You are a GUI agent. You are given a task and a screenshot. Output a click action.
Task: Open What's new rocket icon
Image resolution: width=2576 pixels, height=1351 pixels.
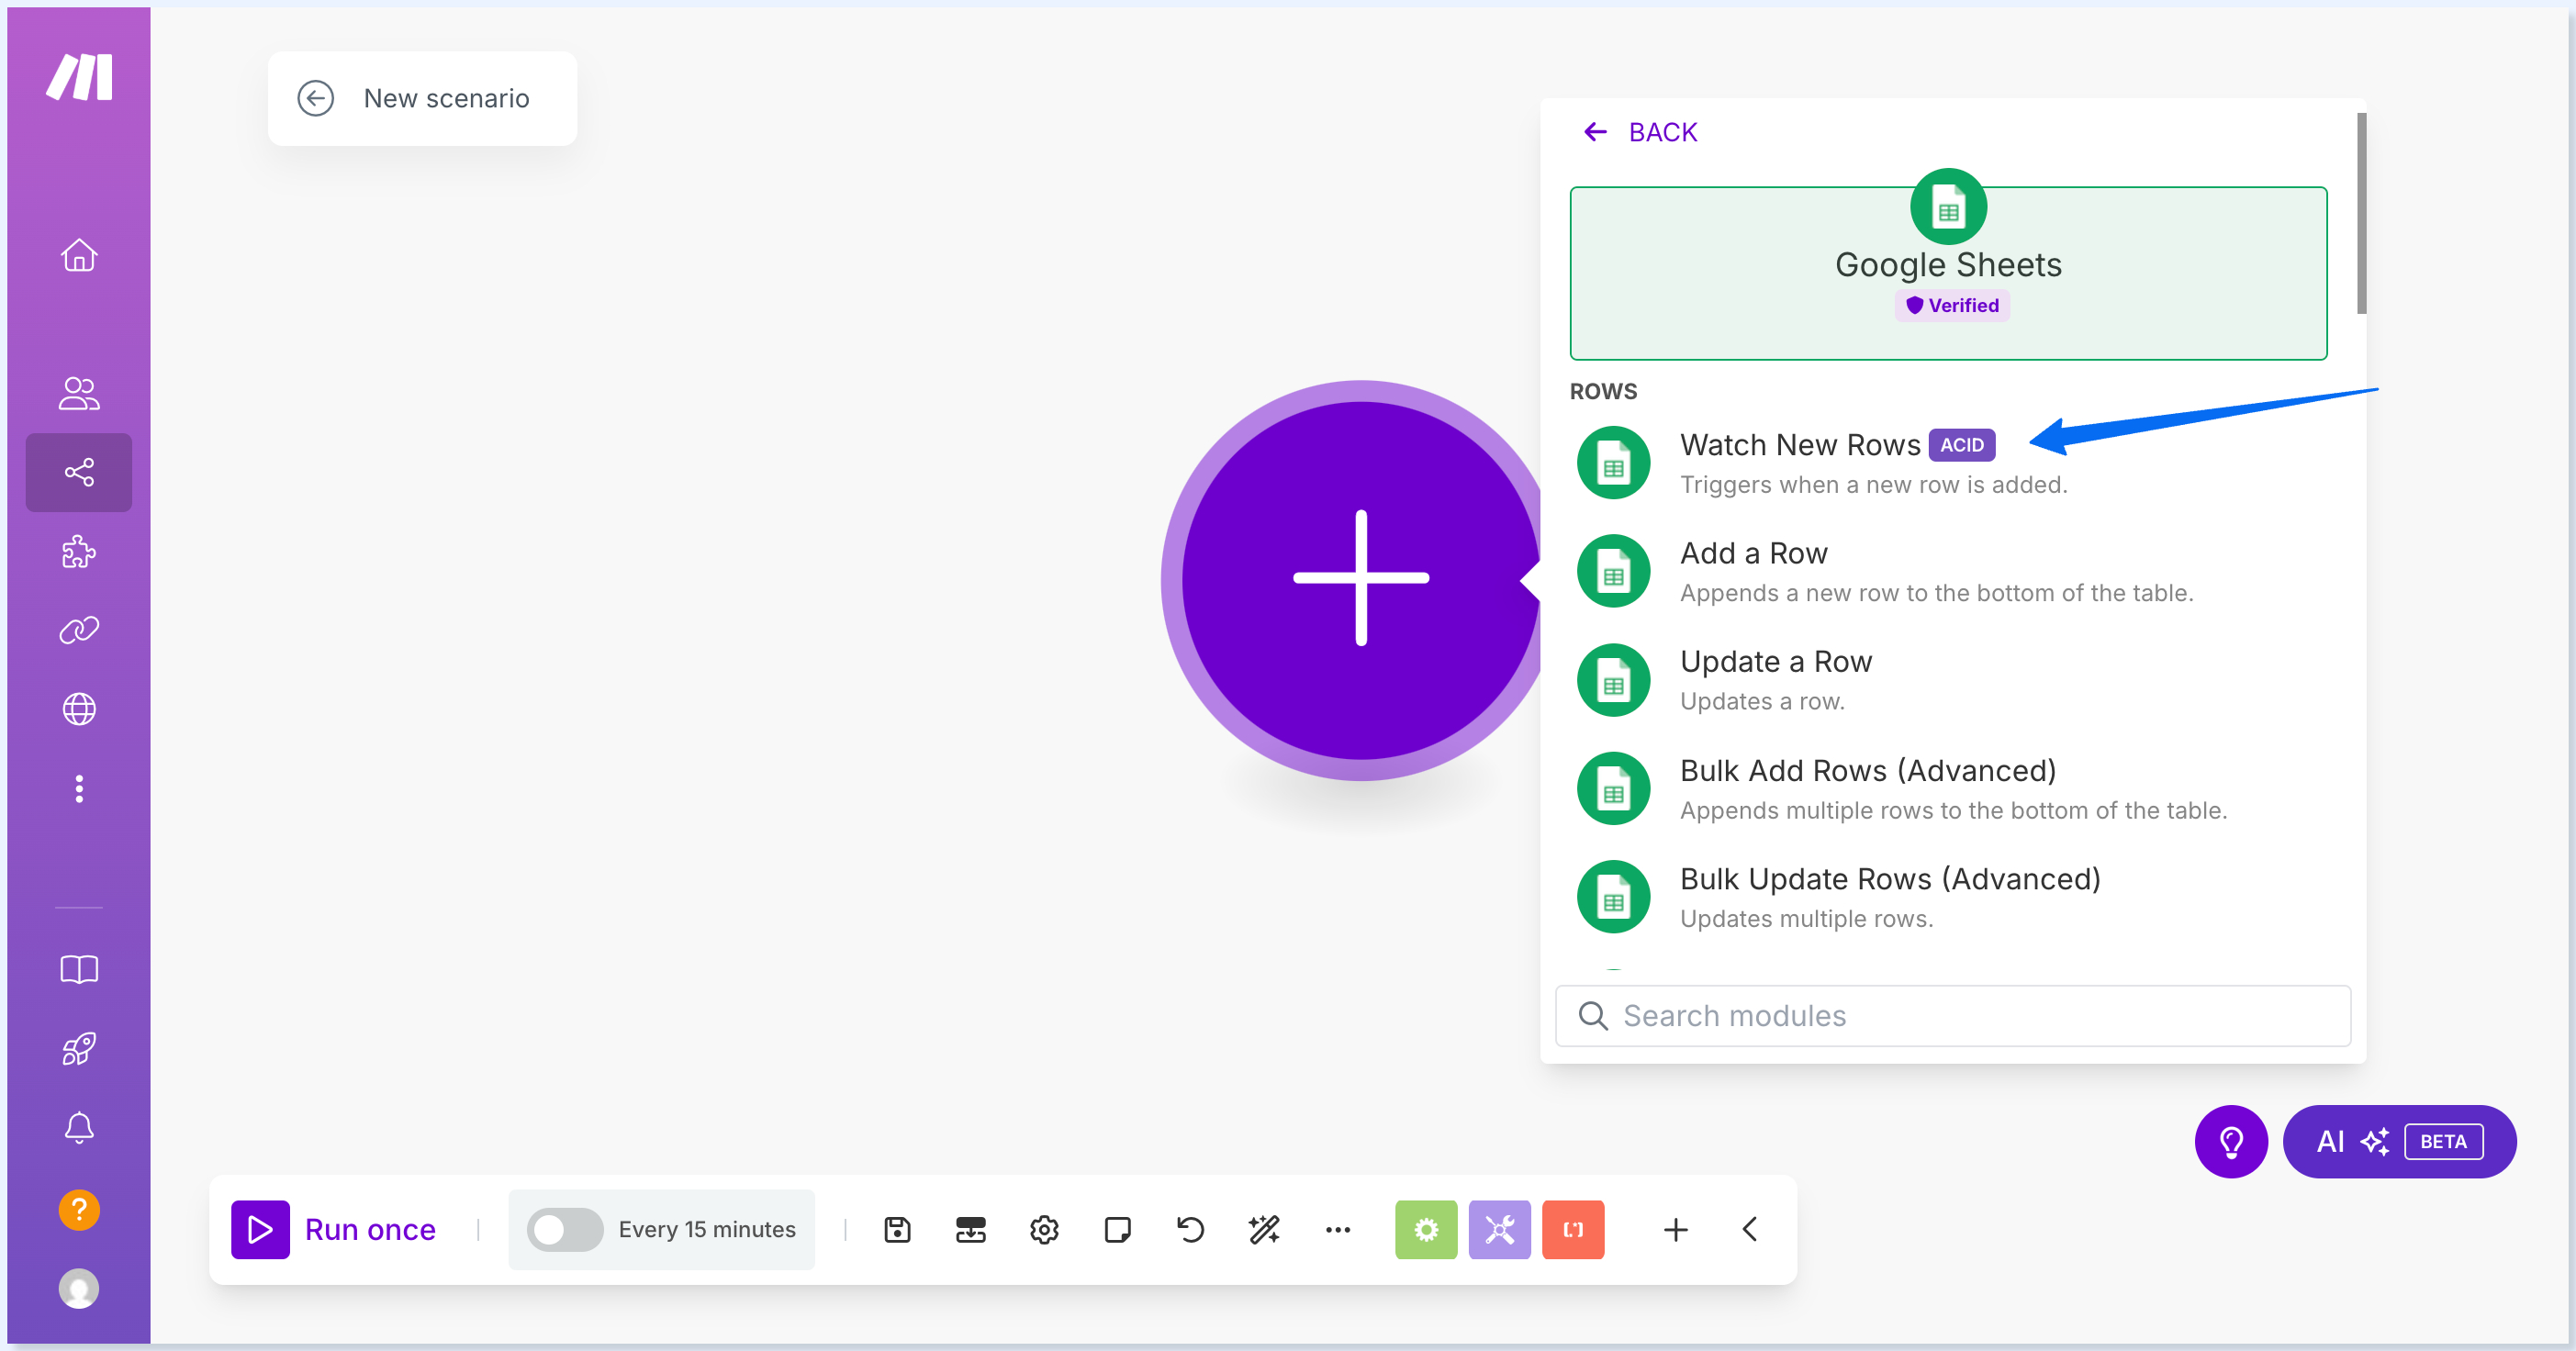click(x=79, y=1048)
